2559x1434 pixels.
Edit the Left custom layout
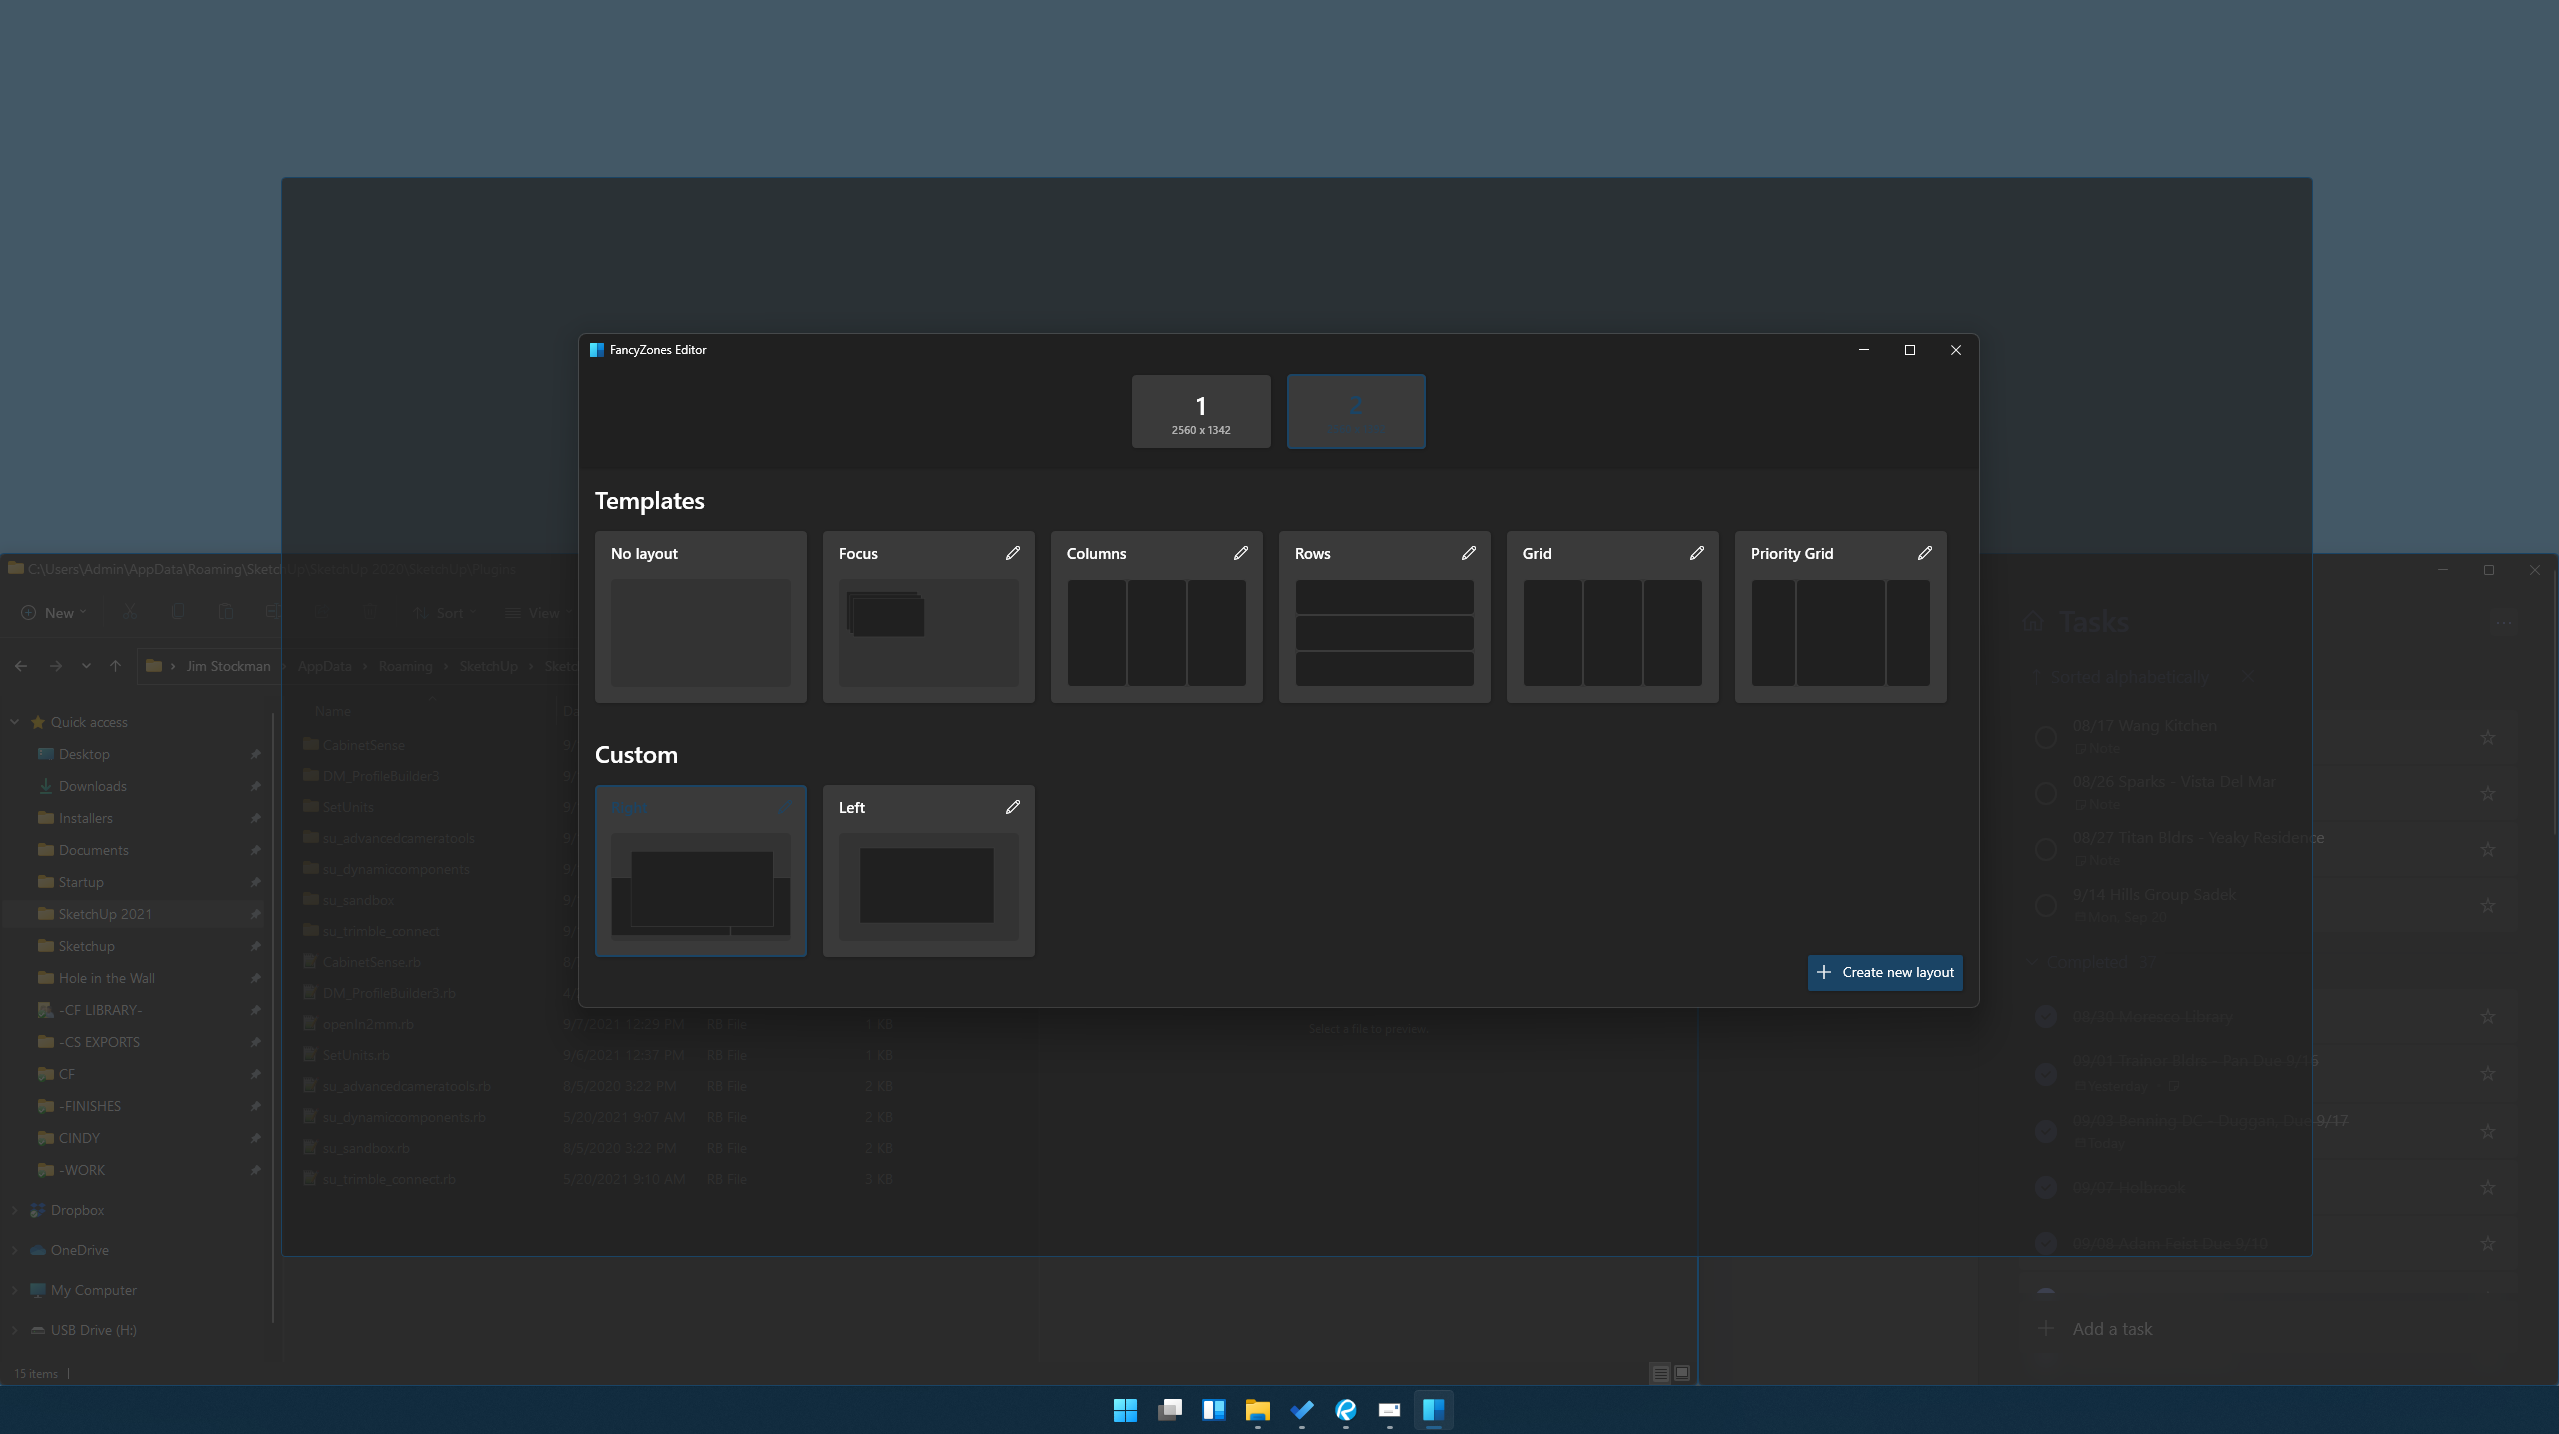point(1013,806)
